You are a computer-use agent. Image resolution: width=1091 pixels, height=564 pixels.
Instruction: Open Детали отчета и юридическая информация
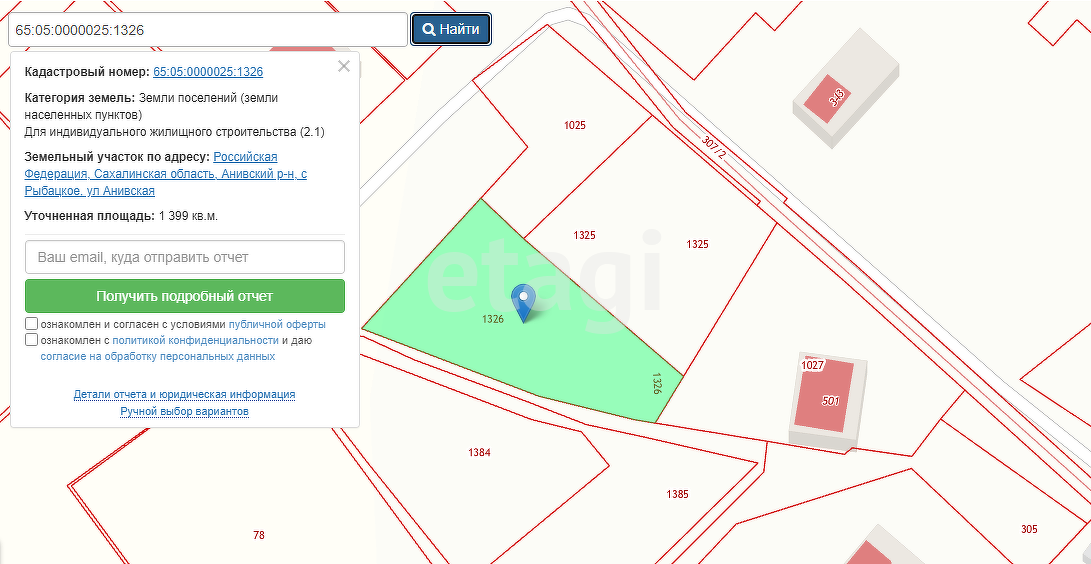[184, 395]
